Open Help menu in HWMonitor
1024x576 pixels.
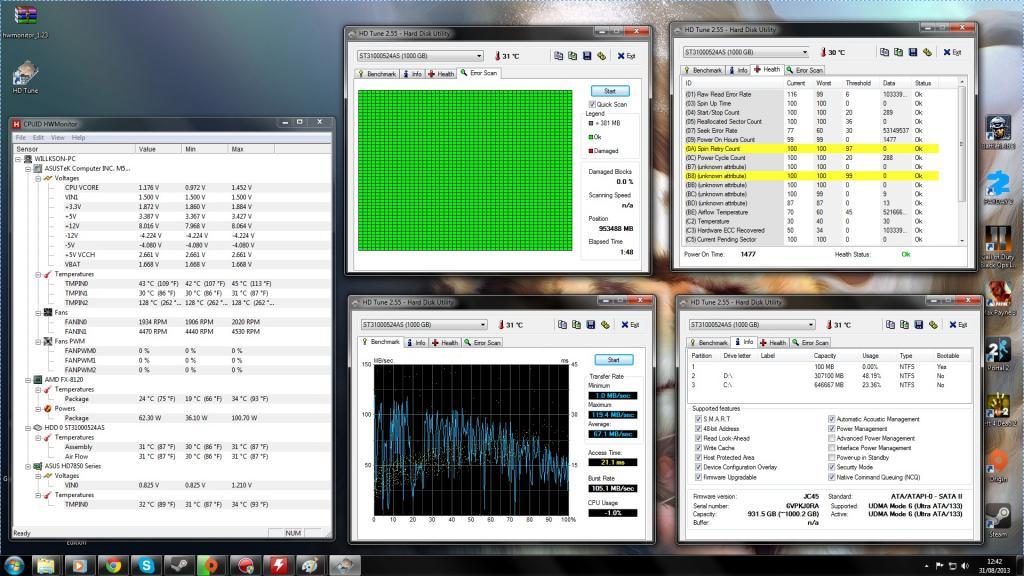point(78,138)
